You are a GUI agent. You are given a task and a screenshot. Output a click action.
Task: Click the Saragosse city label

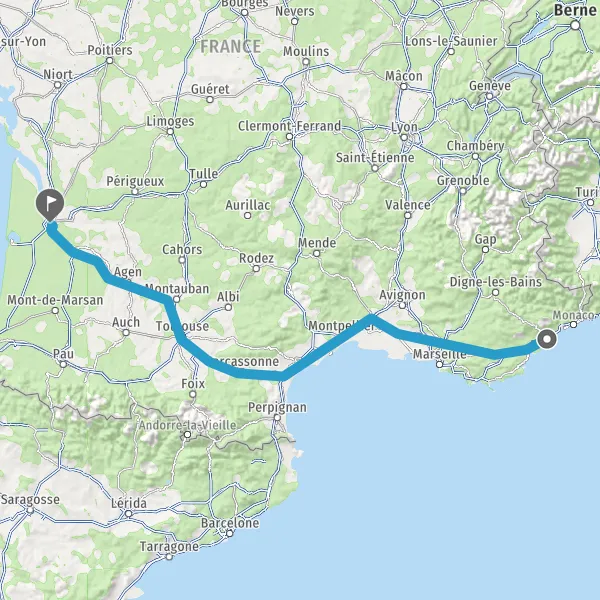30,500
